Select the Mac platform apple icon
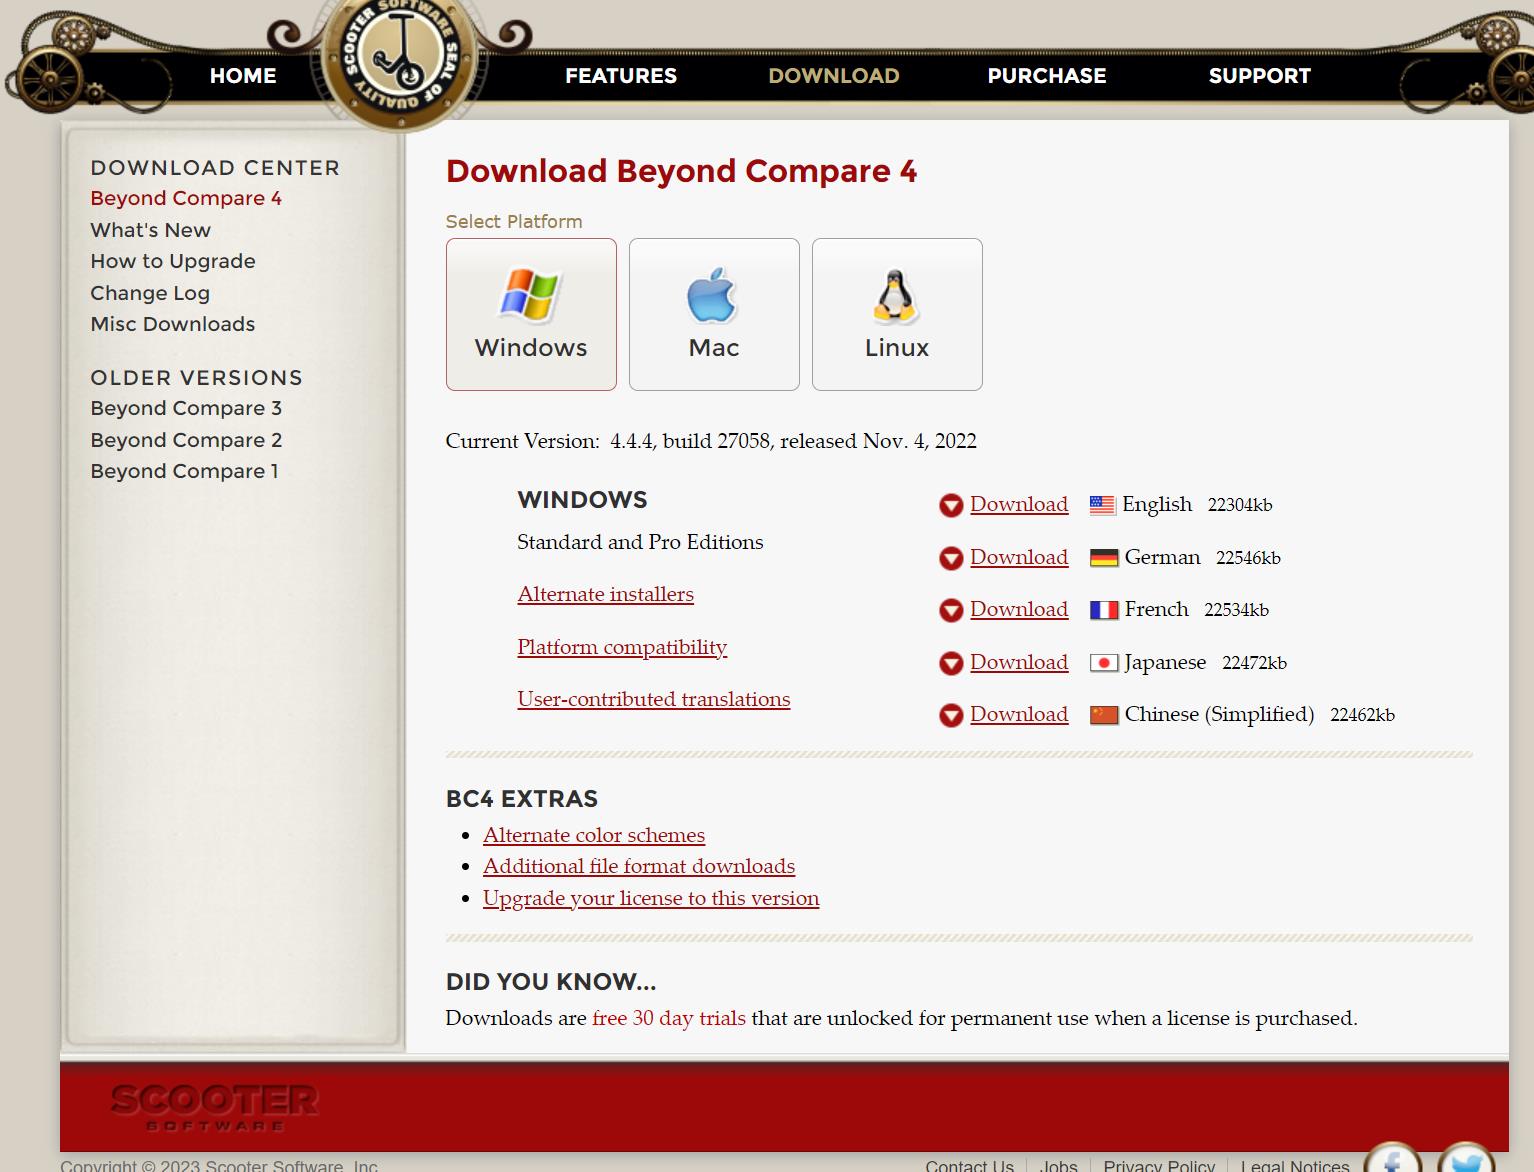The width and height of the screenshot is (1534, 1172). [x=713, y=296]
